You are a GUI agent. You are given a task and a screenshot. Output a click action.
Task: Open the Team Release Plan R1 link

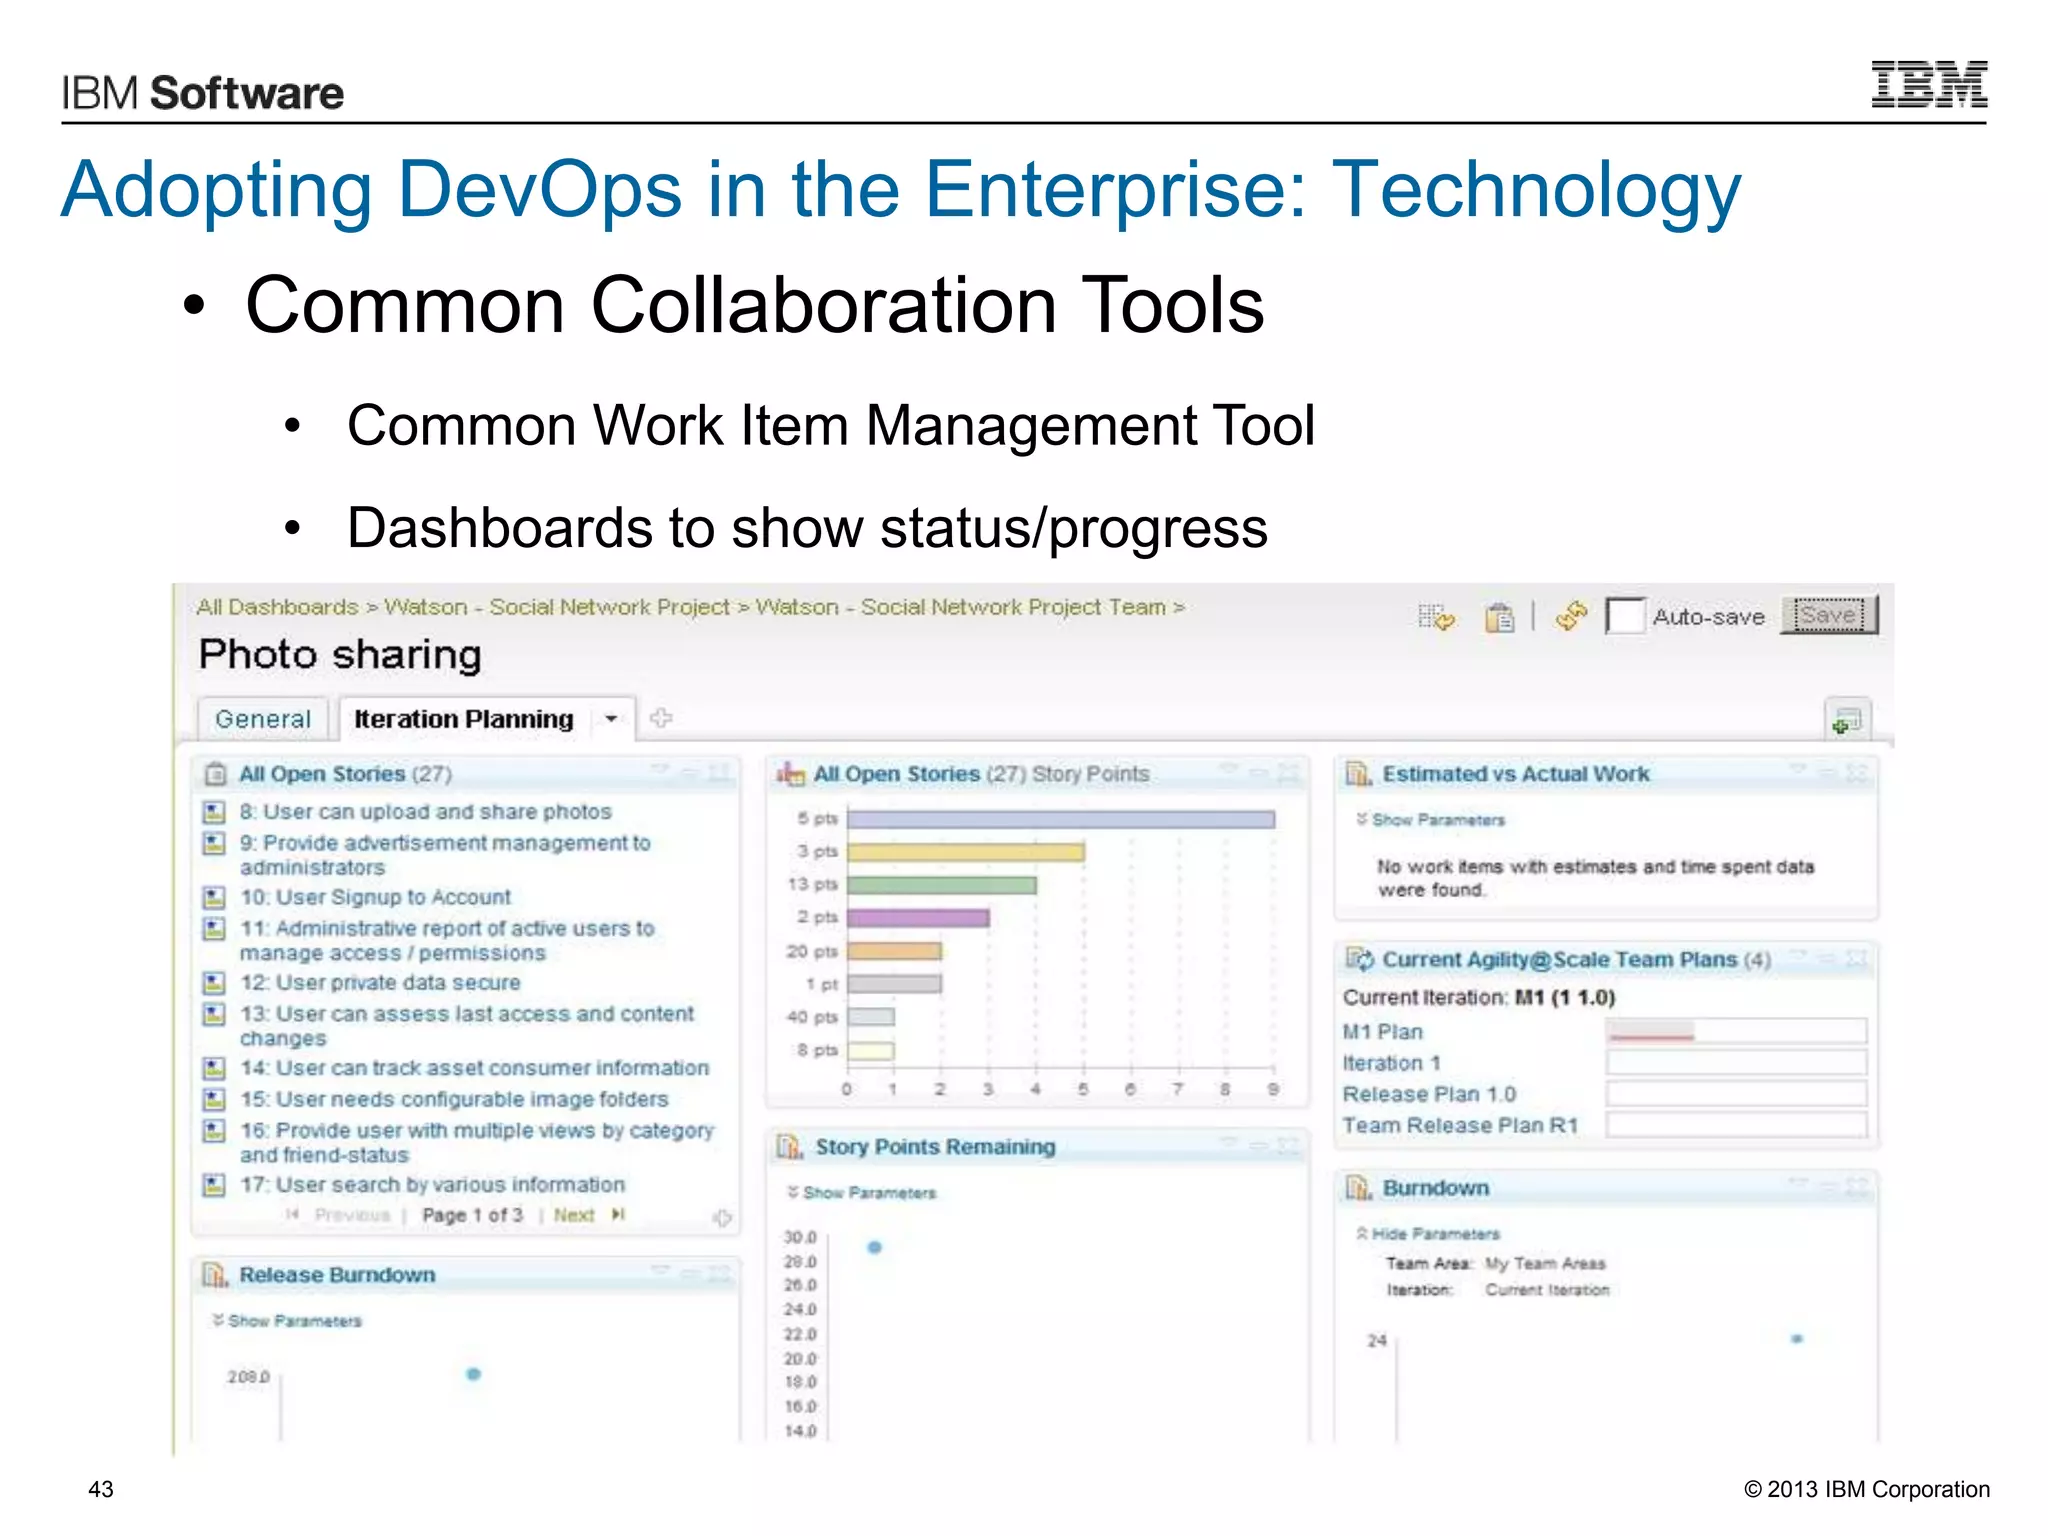click(x=1460, y=1125)
